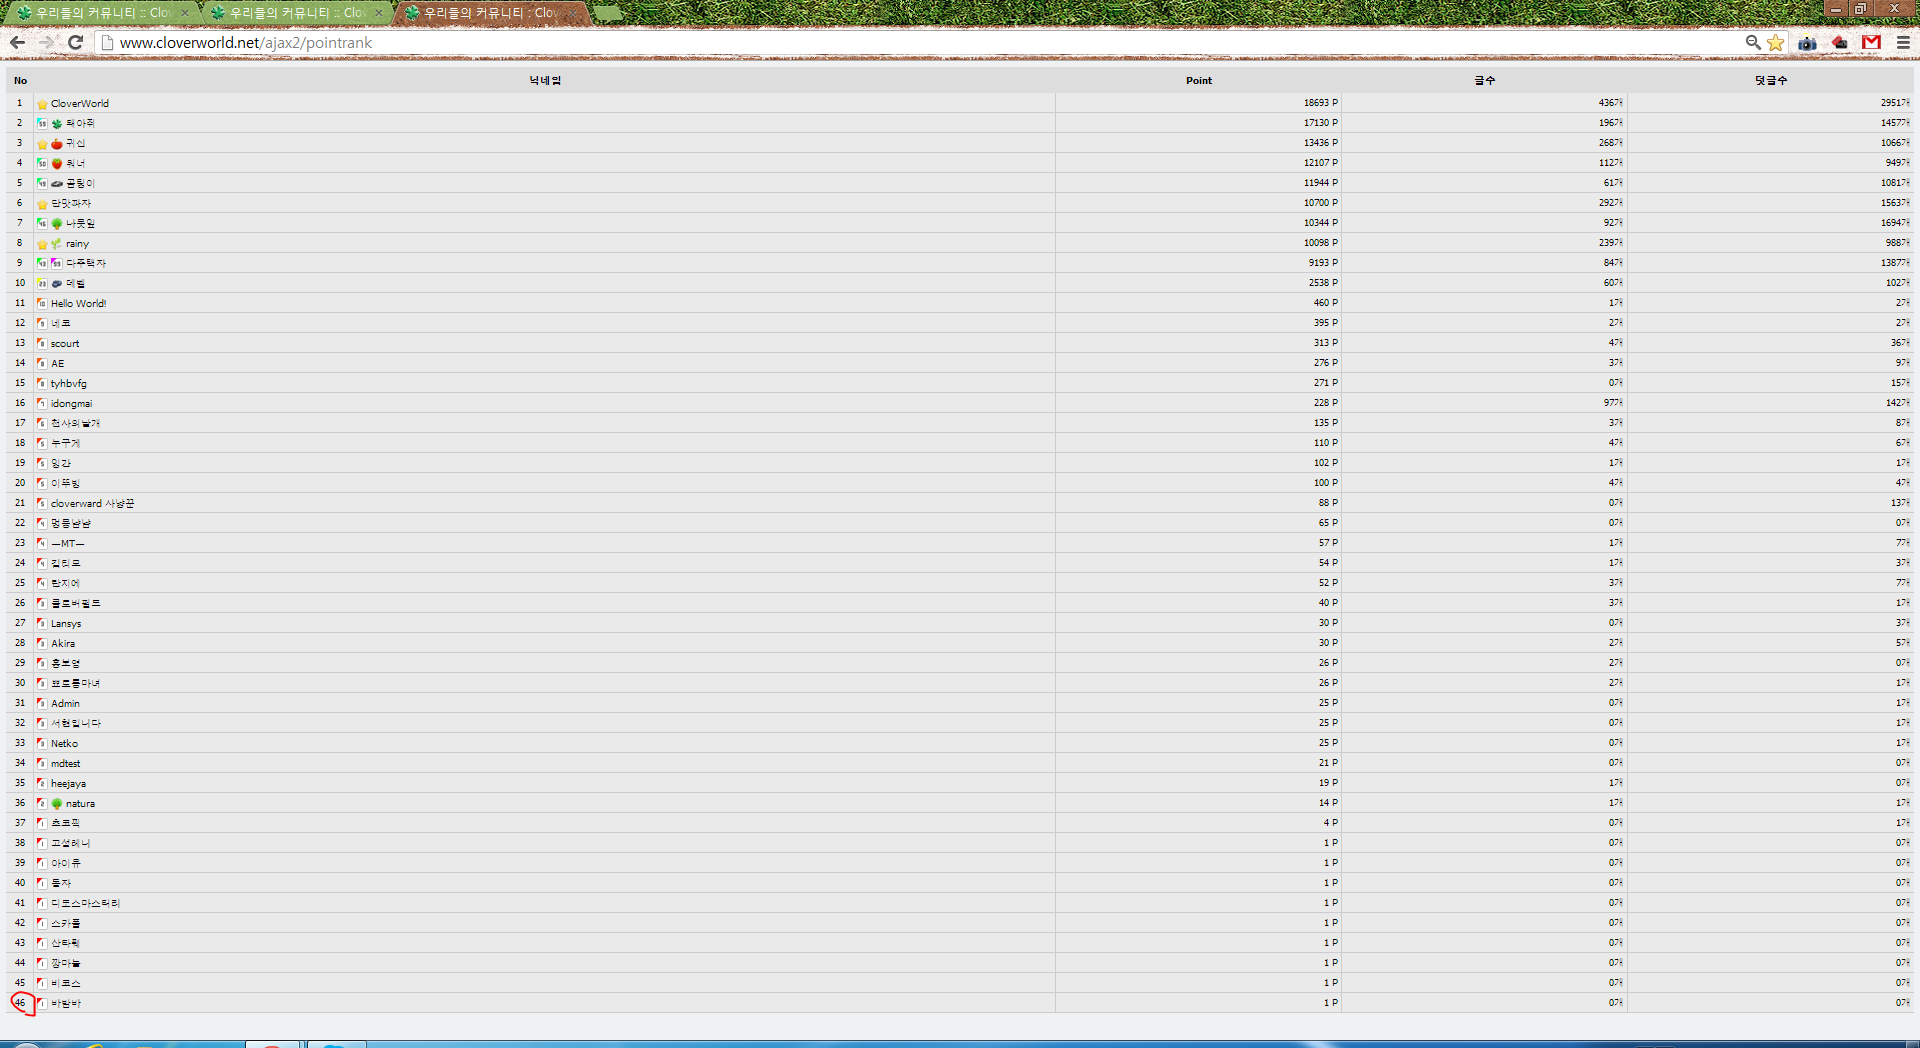
Task: Click the Point column header
Action: pyautogui.click(x=1198, y=81)
